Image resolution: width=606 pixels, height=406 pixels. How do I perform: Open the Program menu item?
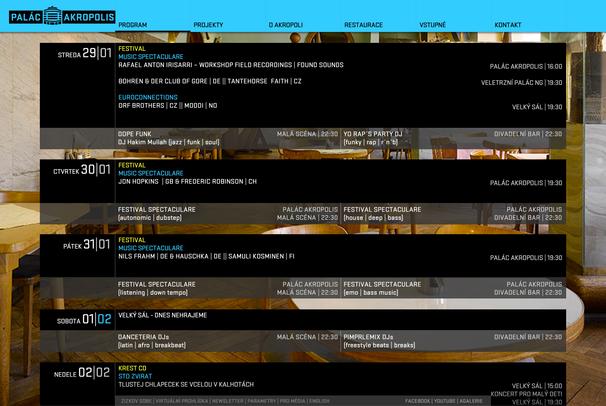(132, 24)
